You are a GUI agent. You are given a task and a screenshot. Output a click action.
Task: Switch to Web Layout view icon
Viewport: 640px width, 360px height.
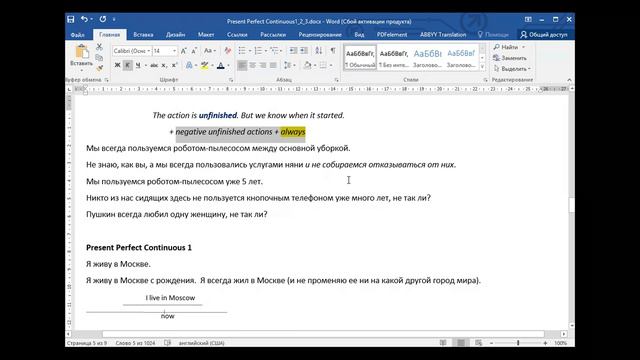[x=478, y=343]
